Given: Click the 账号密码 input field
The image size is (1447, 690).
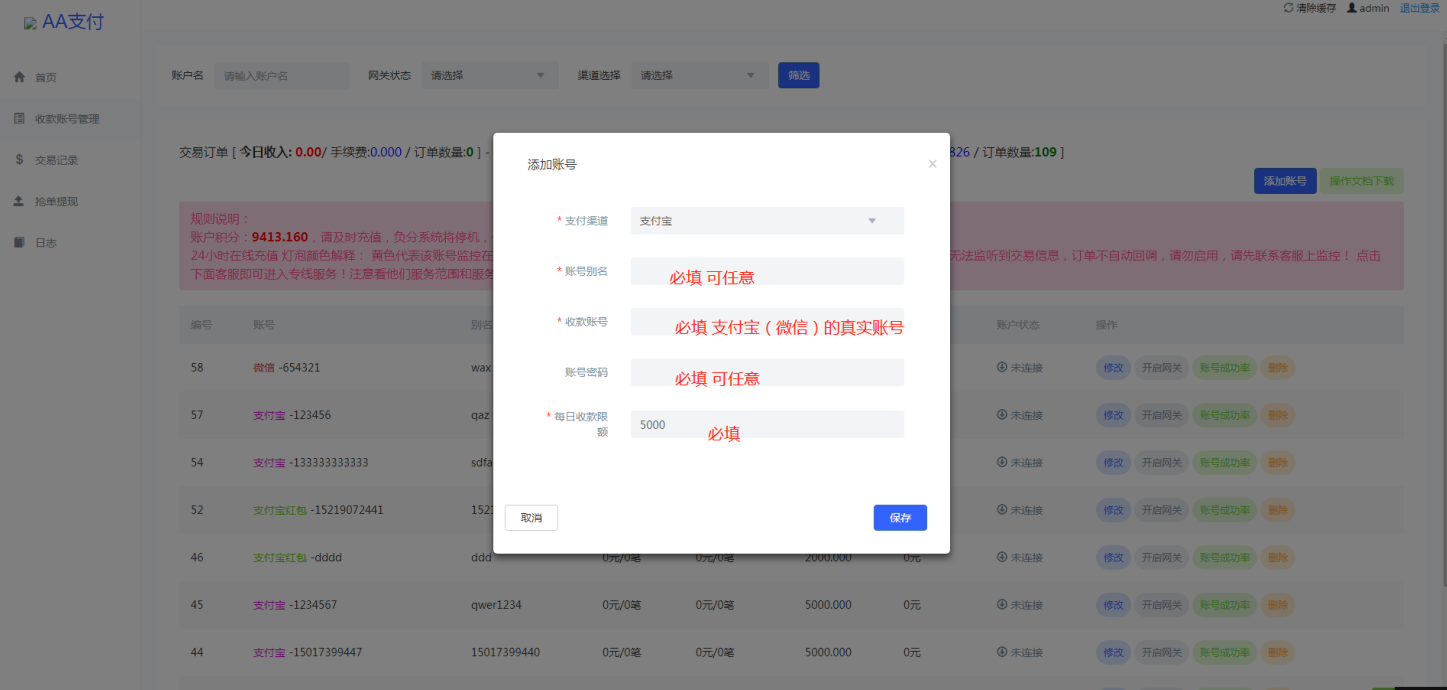Looking at the screenshot, I should coord(766,373).
